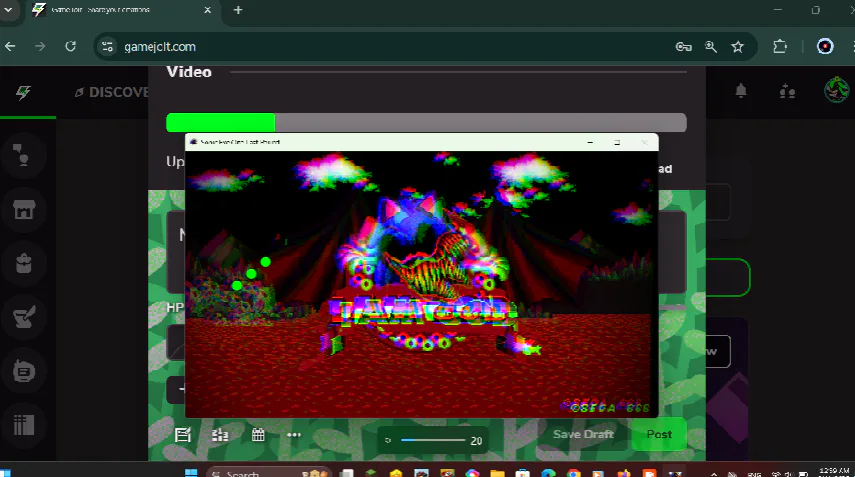Screen dimensions: 855x477
Task: Open the DISCOVER navigation item
Action: coord(112,92)
